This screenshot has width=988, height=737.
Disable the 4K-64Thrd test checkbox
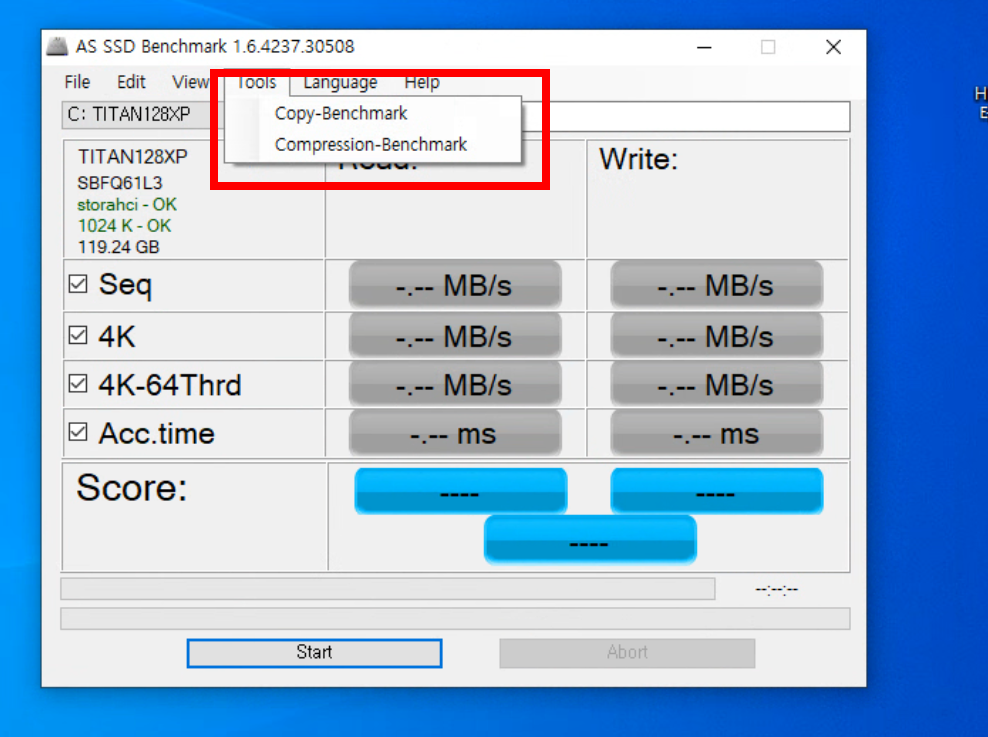(78, 383)
